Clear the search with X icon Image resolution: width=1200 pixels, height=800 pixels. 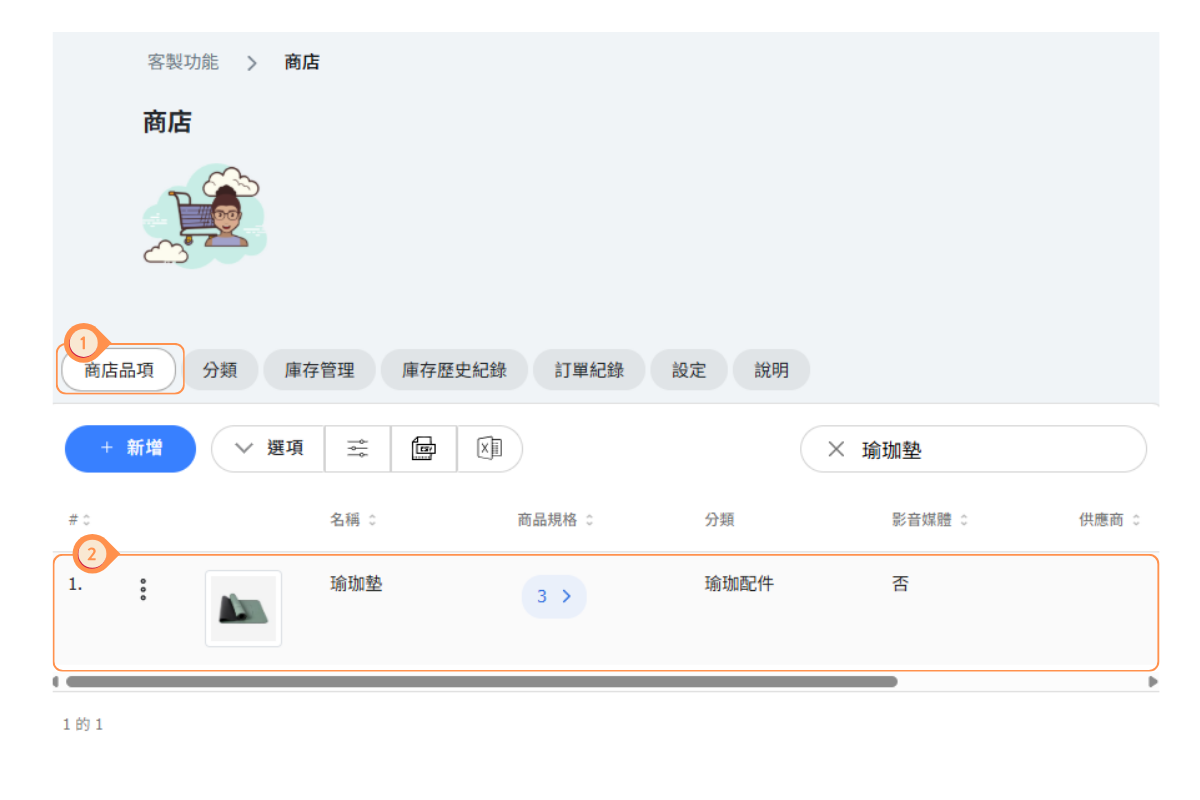836,450
